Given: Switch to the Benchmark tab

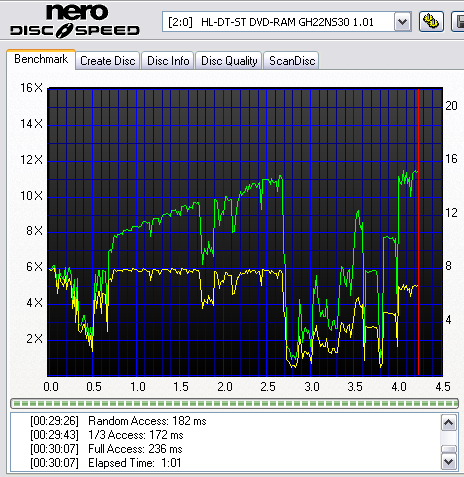Looking at the screenshot, I should pyautogui.click(x=41, y=59).
